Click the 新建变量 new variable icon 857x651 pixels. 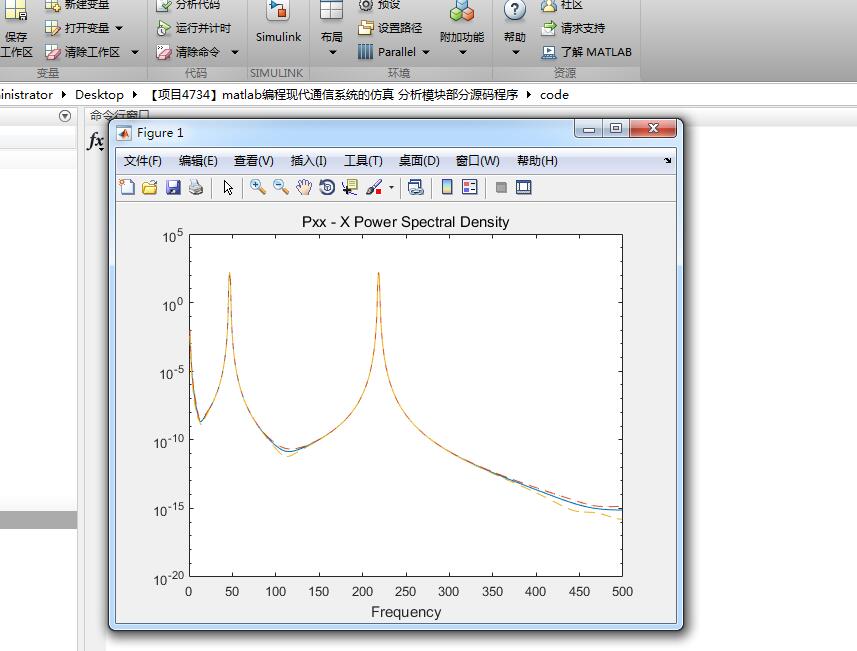(x=52, y=5)
